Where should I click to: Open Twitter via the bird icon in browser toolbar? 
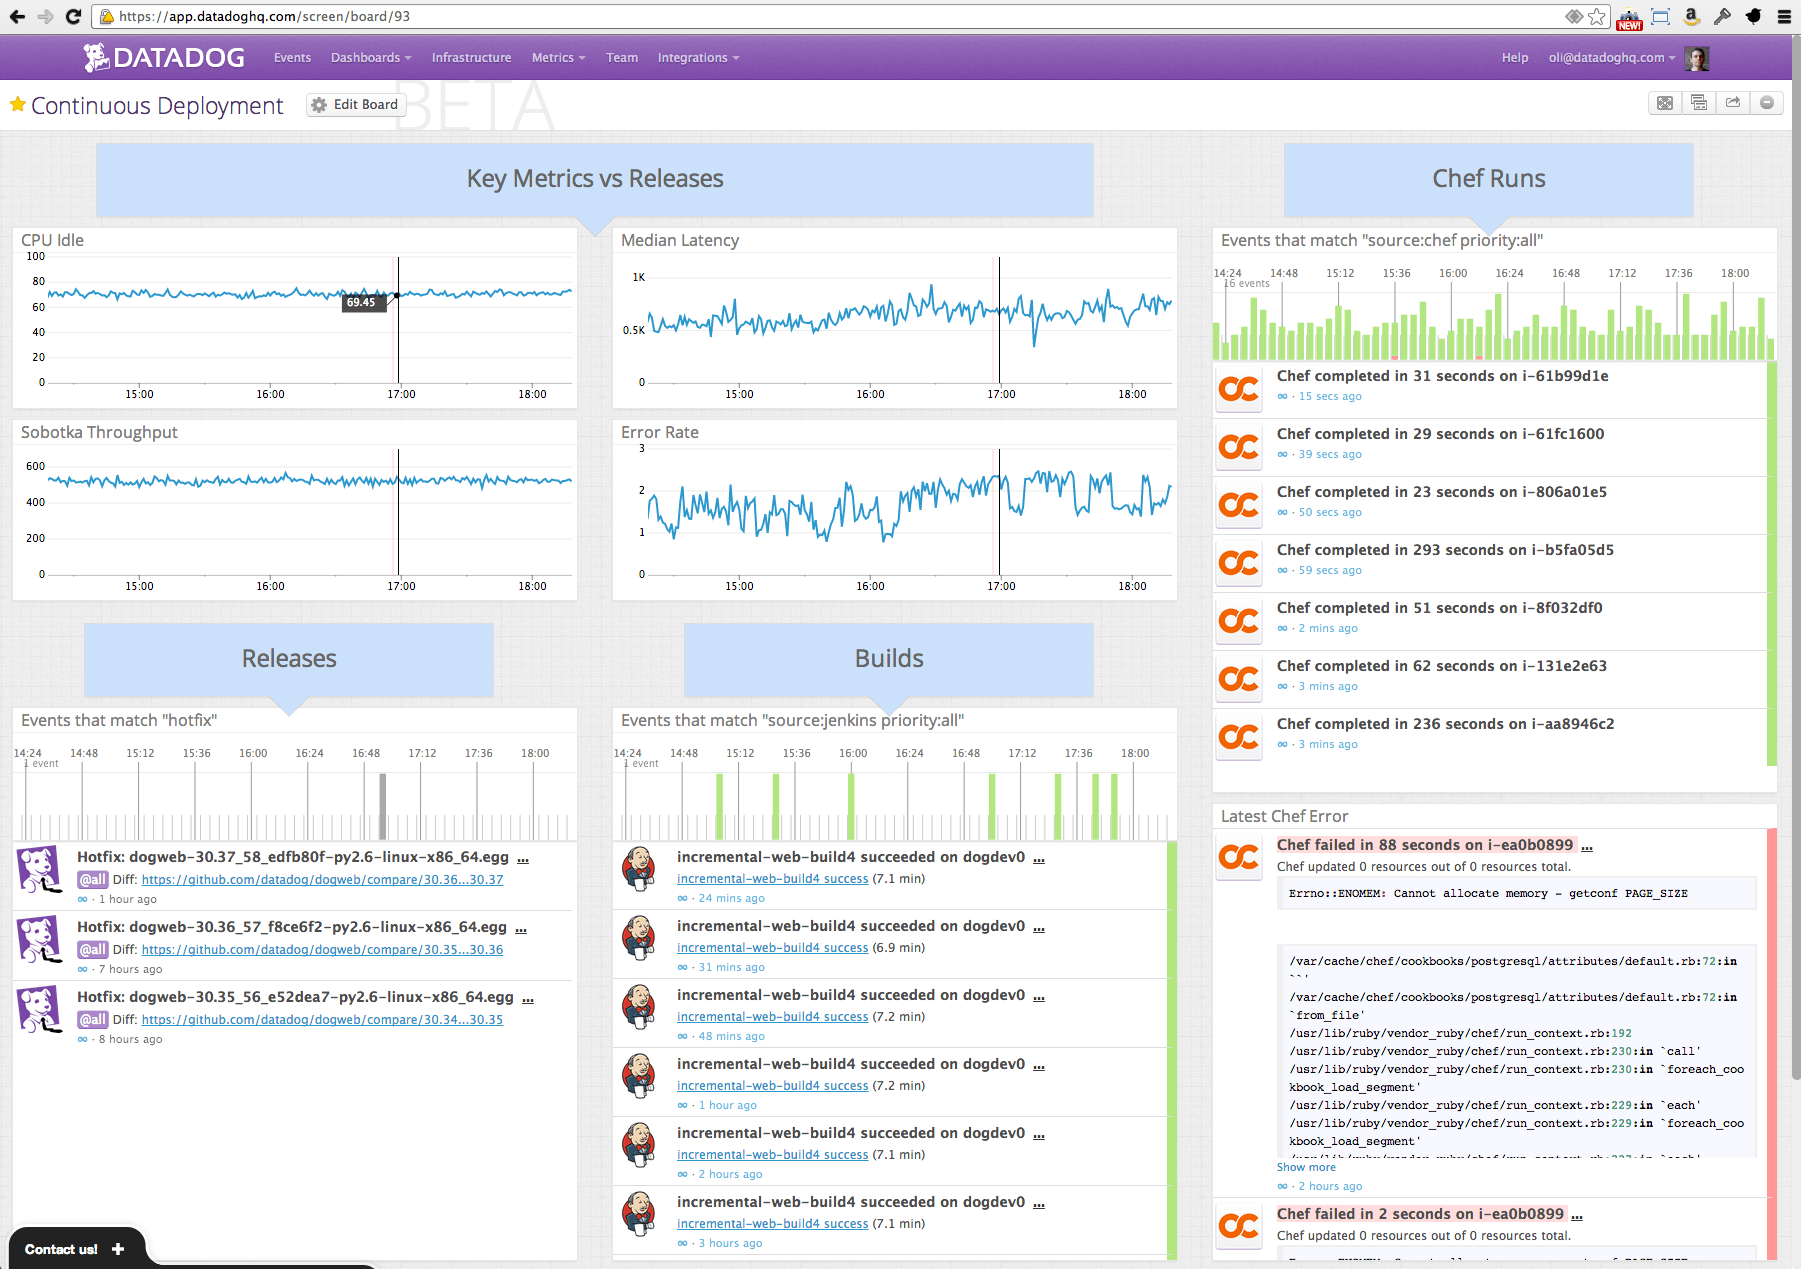[x=1752, y=17]
